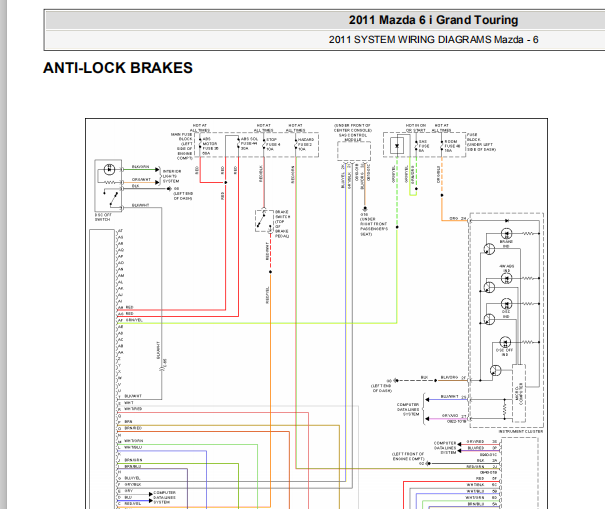This screenshot has height=509, width=605.
Task: Click the "BRAKE IND" indicator label
Action: [x=506, y=244]
